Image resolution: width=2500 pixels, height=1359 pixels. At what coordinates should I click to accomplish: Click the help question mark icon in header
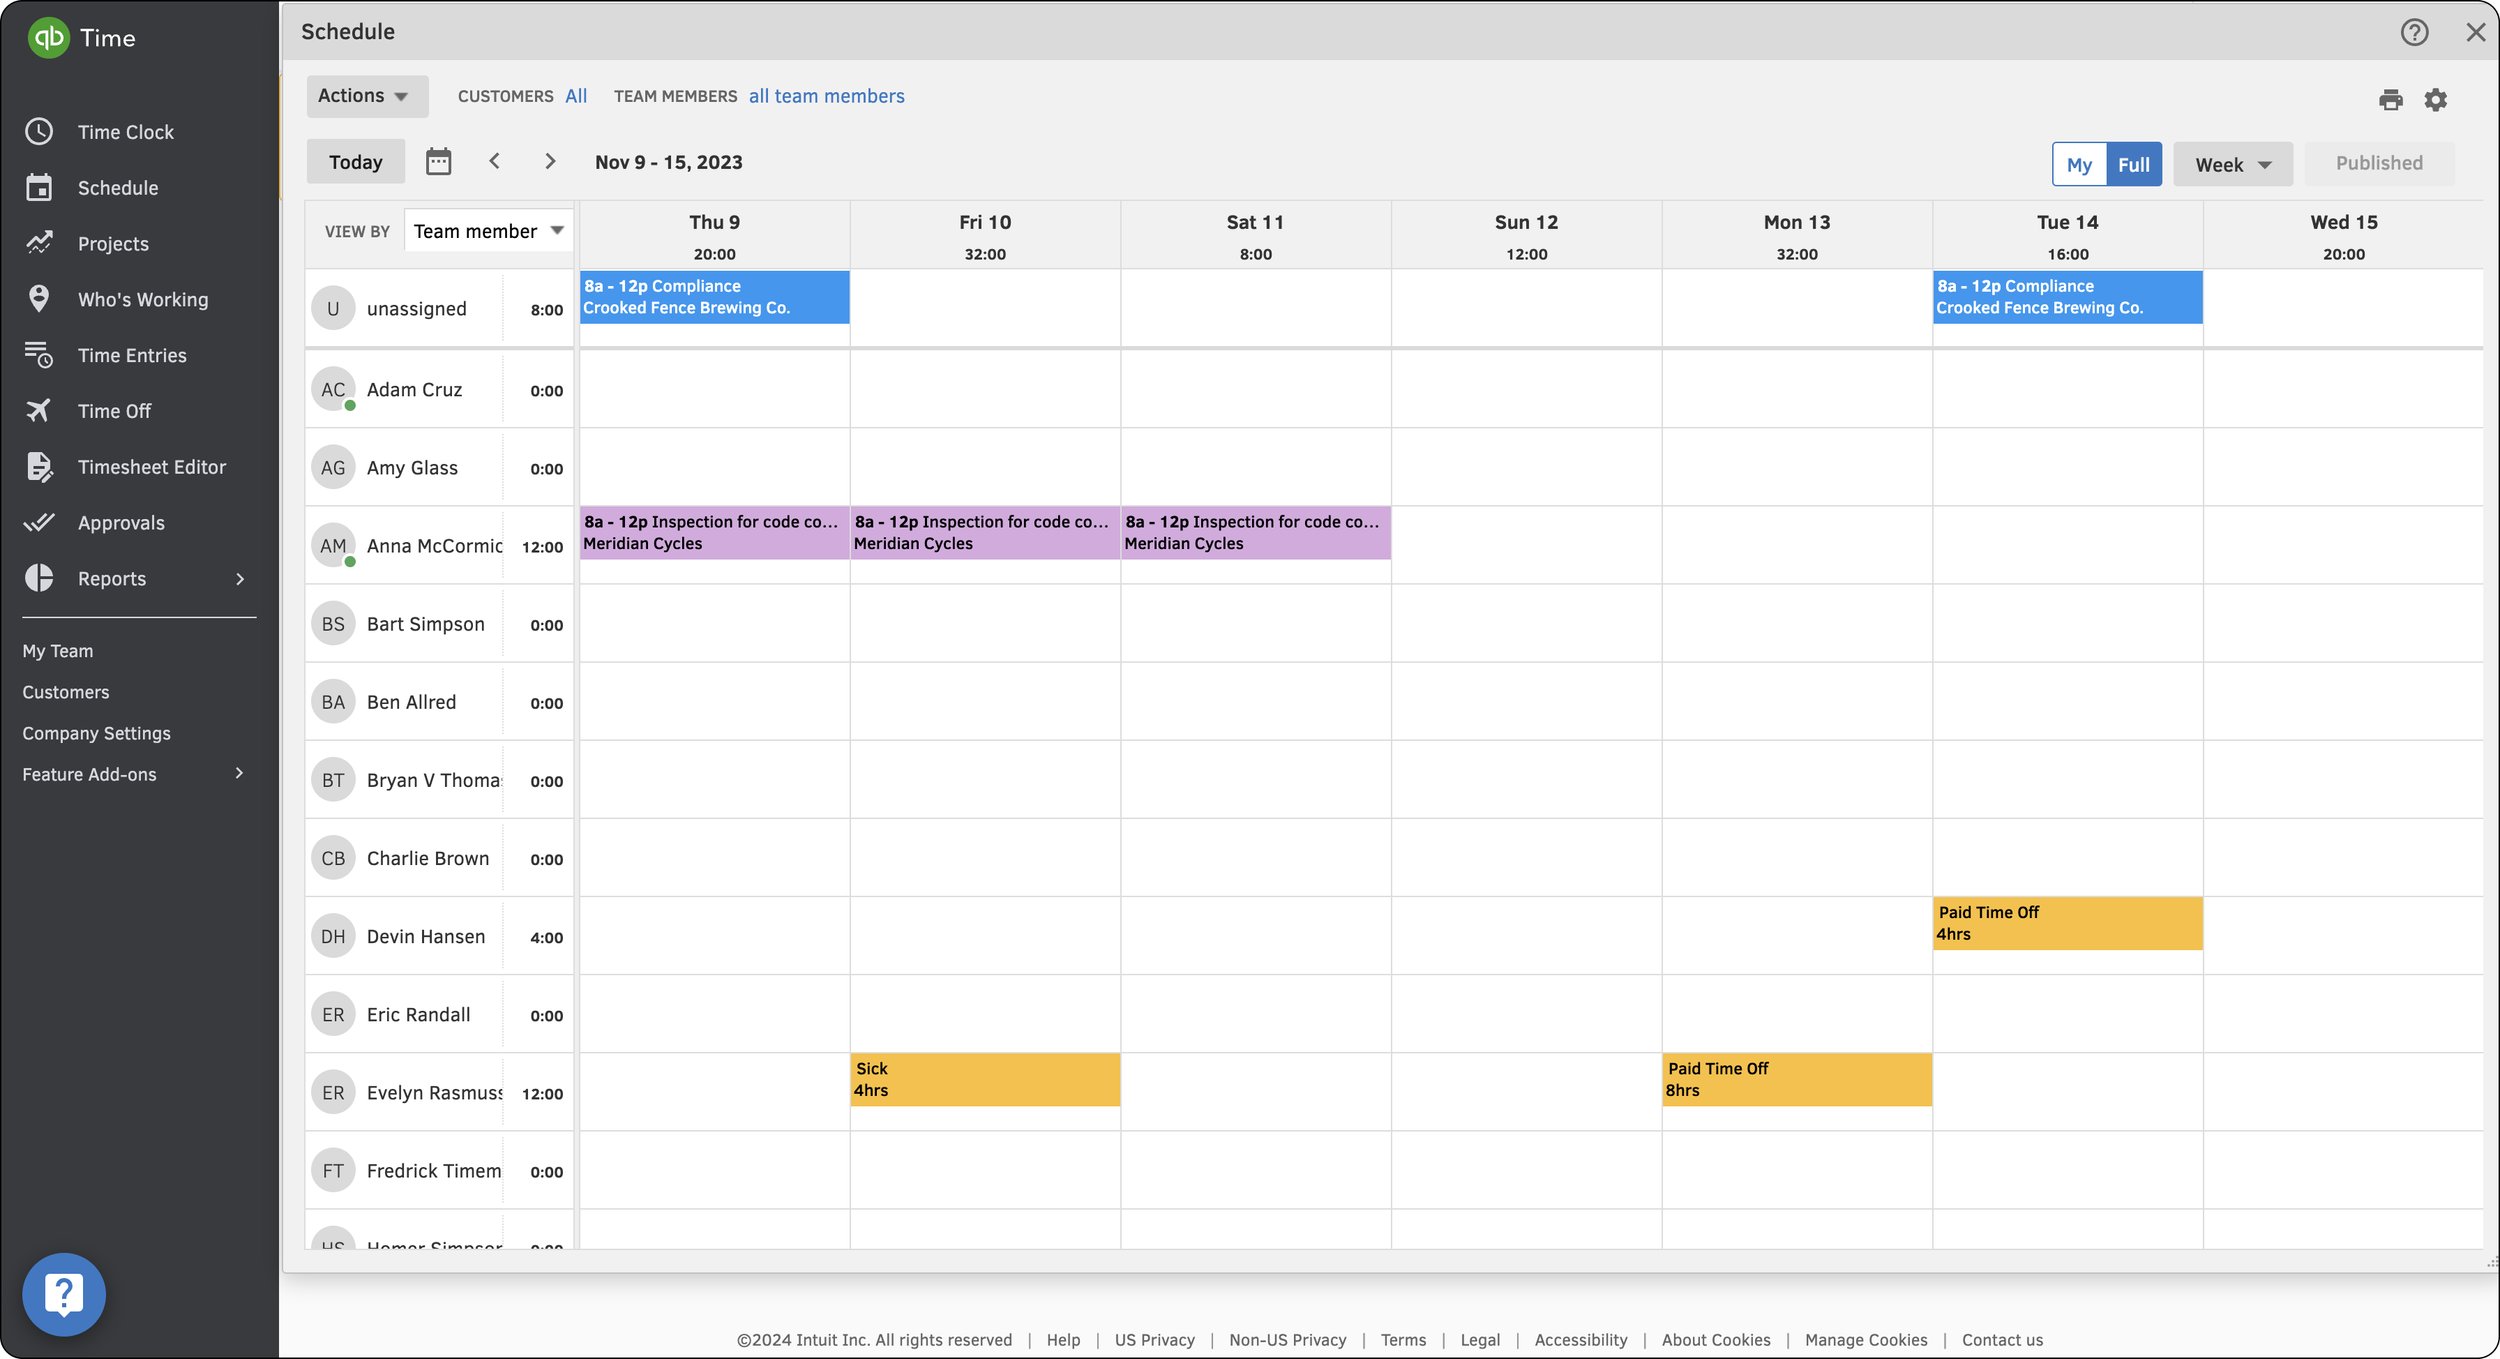pos(2414,32)
